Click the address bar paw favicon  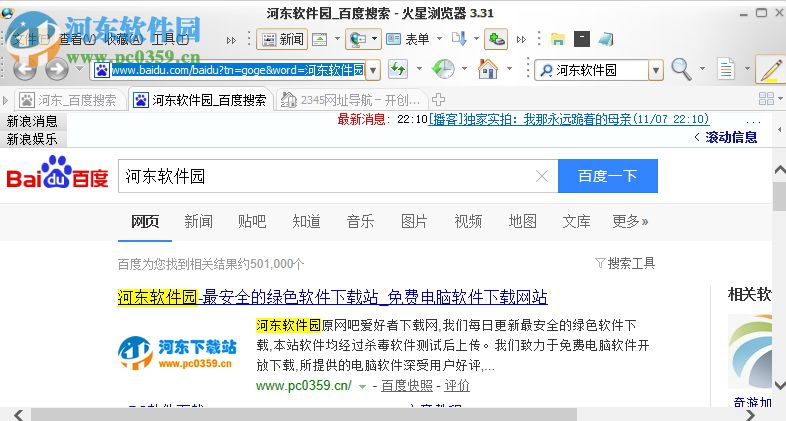[x=101, y=70]
